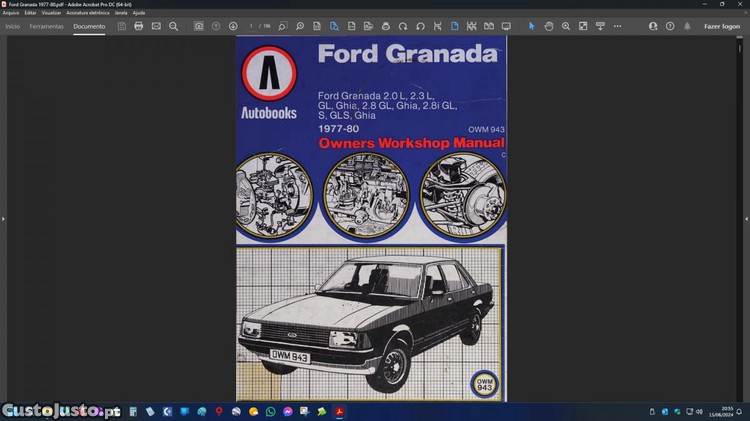This screenshot has width=750, height=421.
Task: Open the Arquivo menu
Action: [x=11, y=13]
